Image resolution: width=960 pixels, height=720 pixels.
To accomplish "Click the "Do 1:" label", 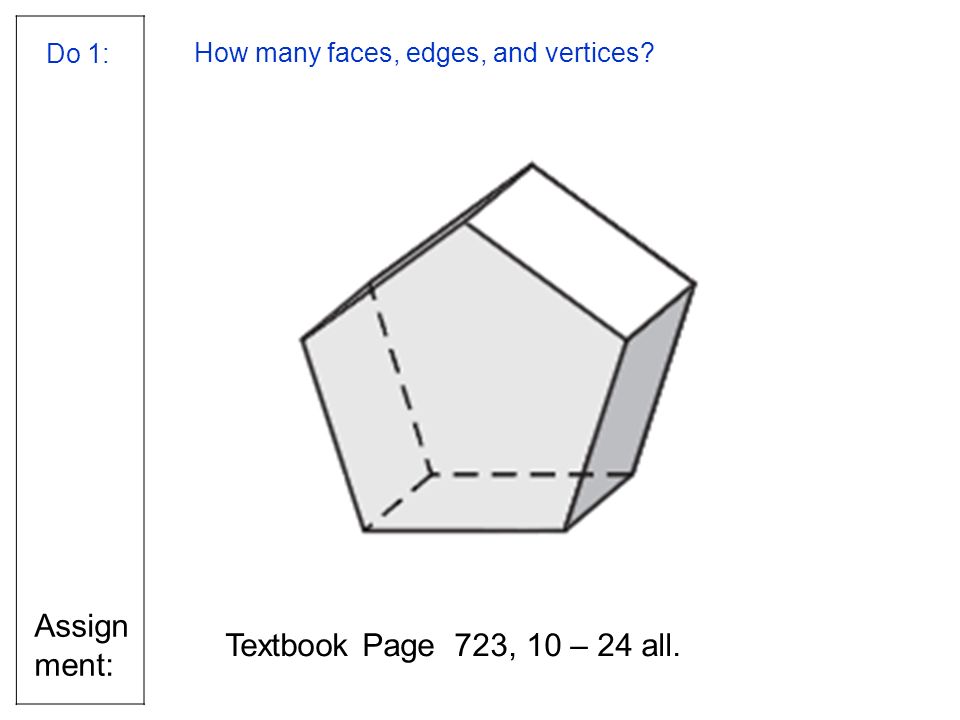I will point(78,54).
